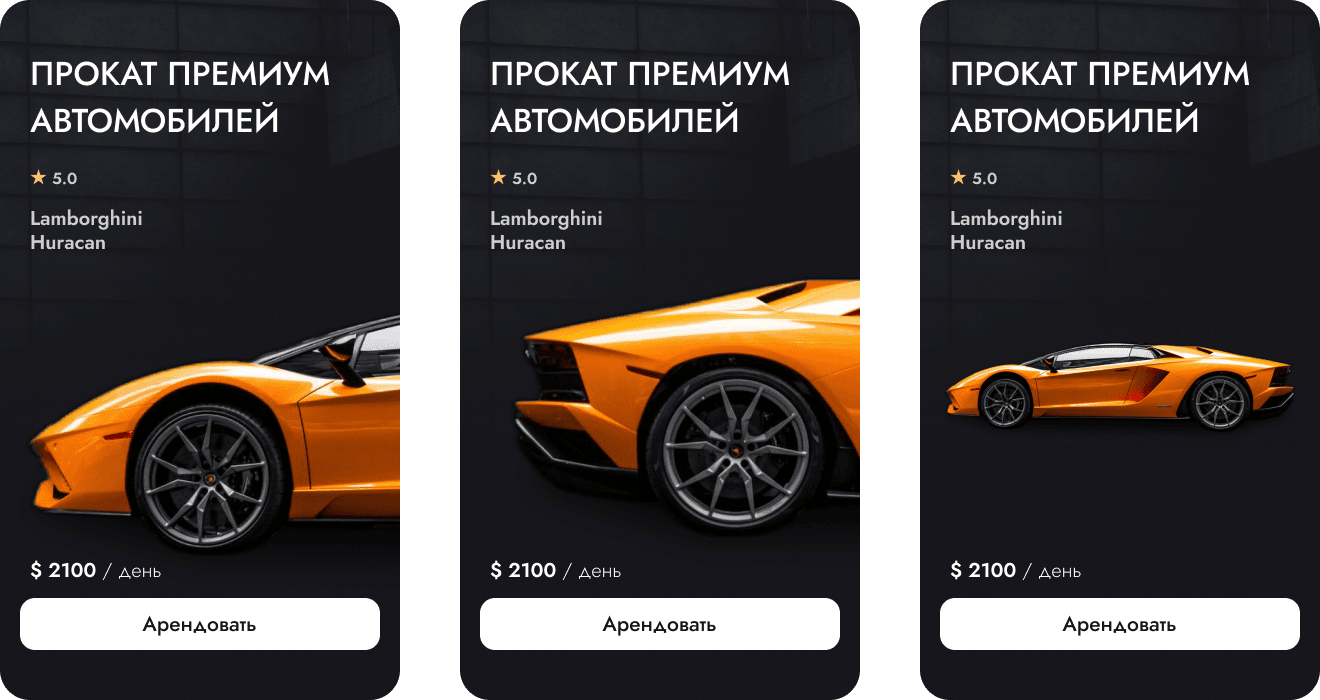Click the star icon in the right card

[959, 178]
